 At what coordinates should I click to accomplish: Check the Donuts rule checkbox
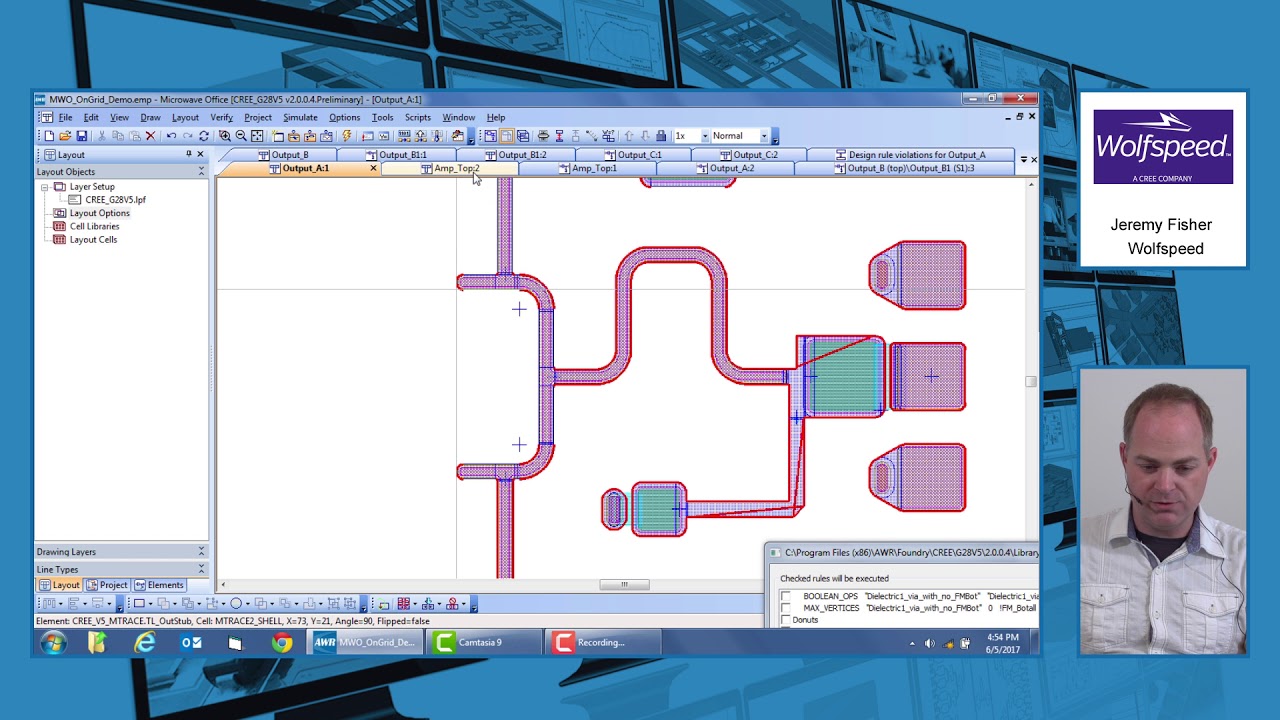point(786,620)
